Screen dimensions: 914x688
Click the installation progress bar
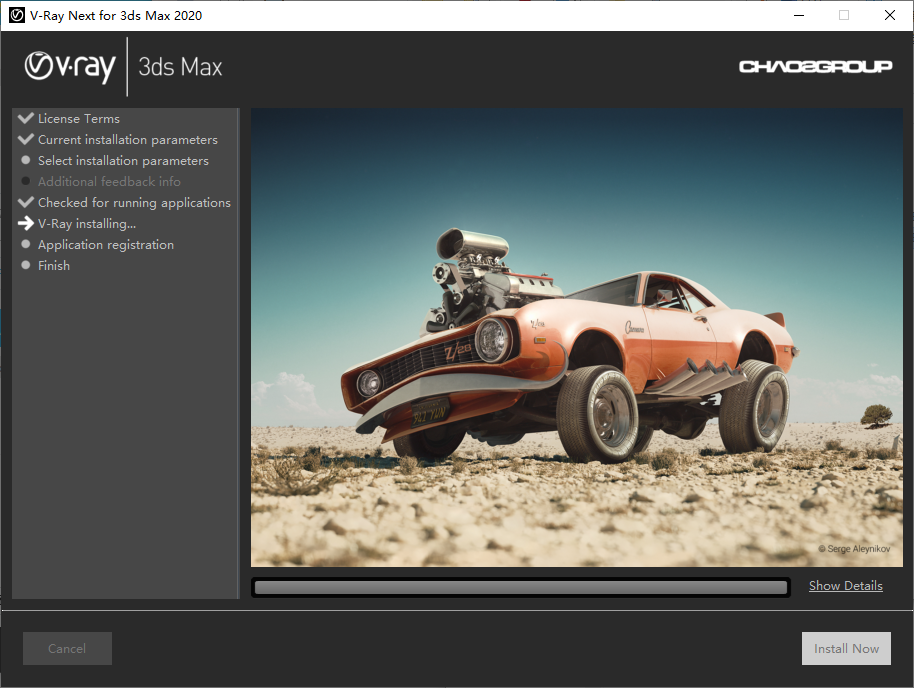[520, 586]
